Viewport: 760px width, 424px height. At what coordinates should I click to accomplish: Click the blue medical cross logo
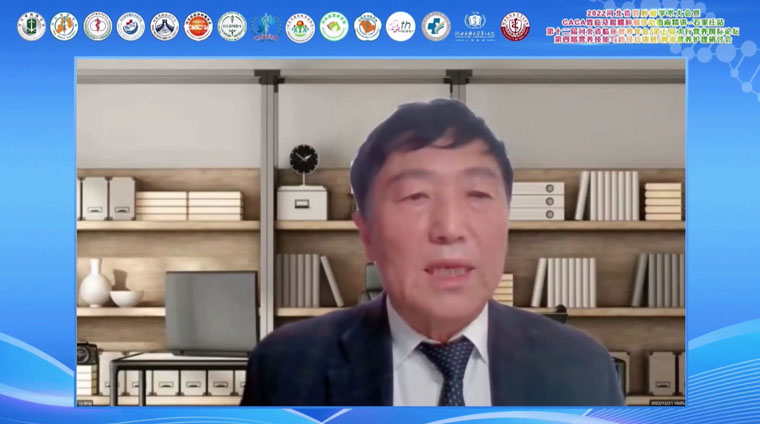click(x=435, y=26)
